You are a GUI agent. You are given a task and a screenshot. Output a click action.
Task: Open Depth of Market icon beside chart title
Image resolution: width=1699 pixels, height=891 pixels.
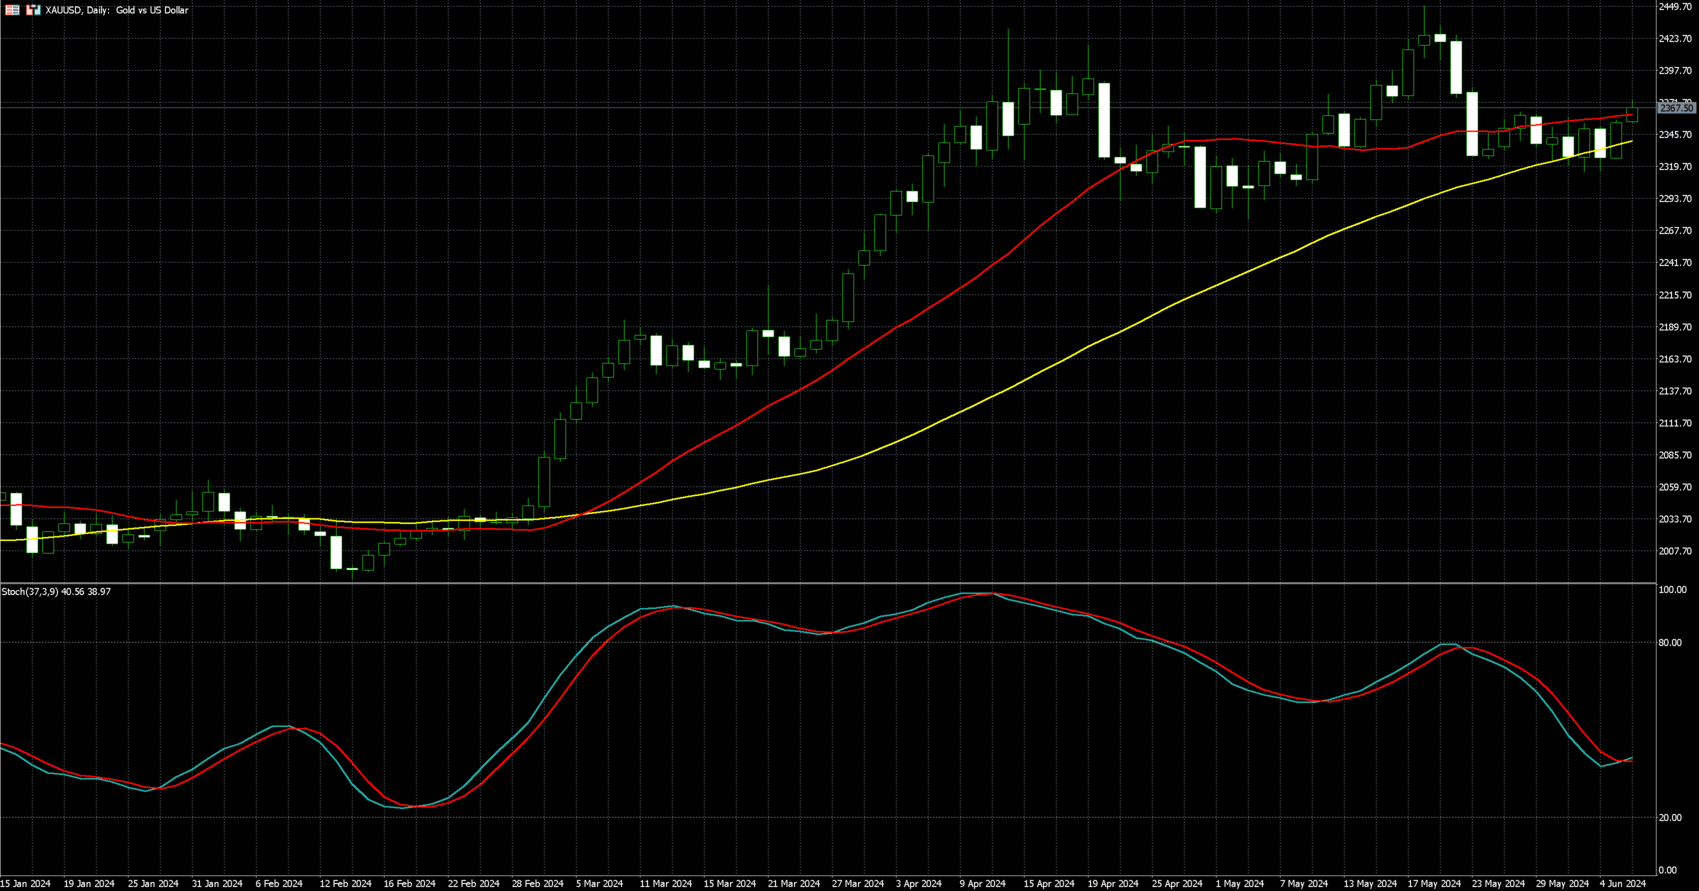point(33,10)
